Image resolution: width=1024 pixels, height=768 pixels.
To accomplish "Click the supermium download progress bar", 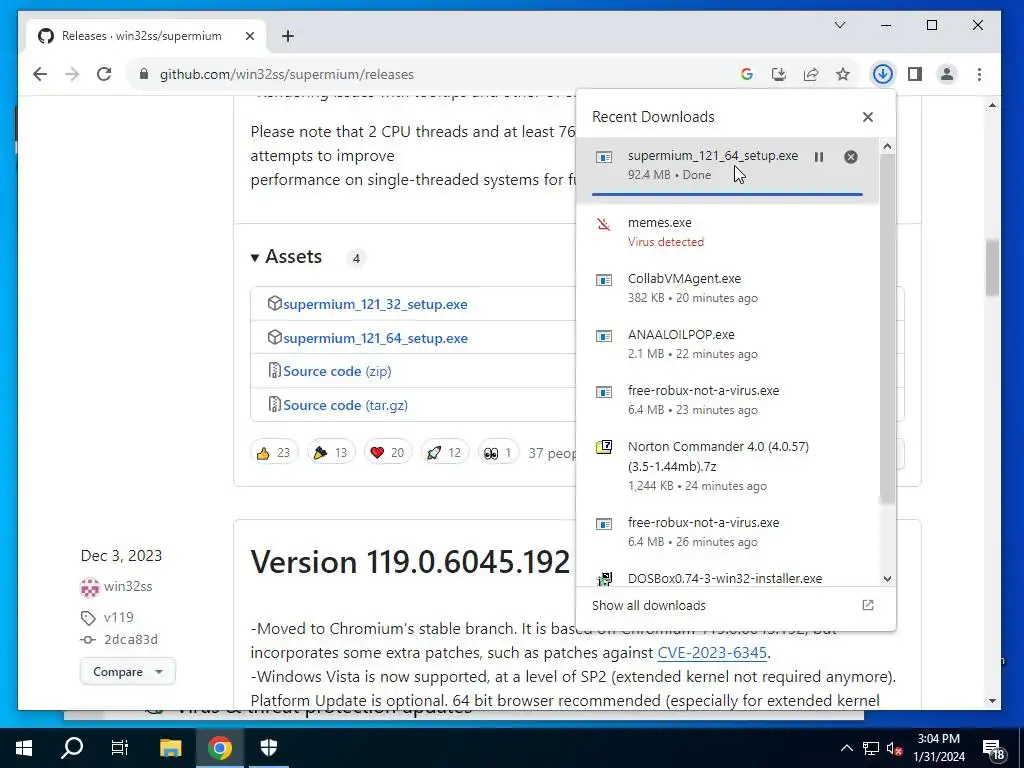I will (x=727, y=194).
